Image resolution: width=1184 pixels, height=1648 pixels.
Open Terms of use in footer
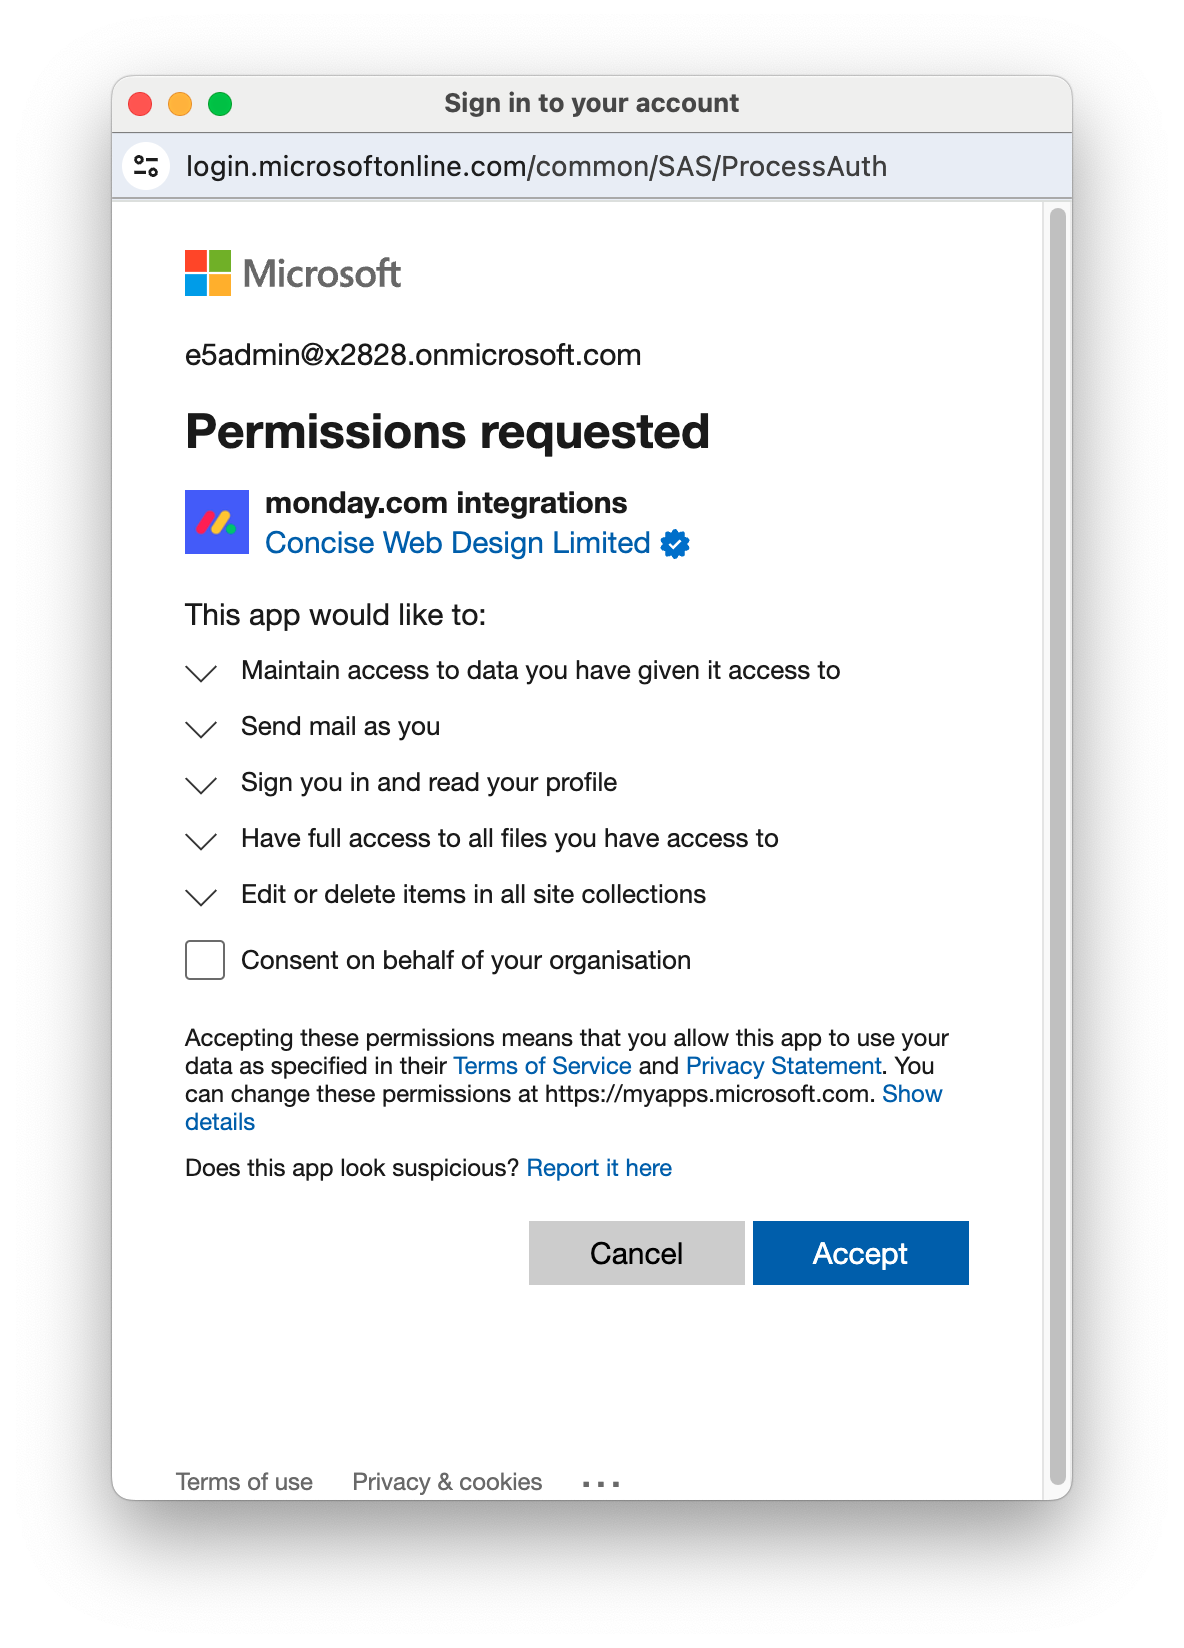click(244, 1482)
